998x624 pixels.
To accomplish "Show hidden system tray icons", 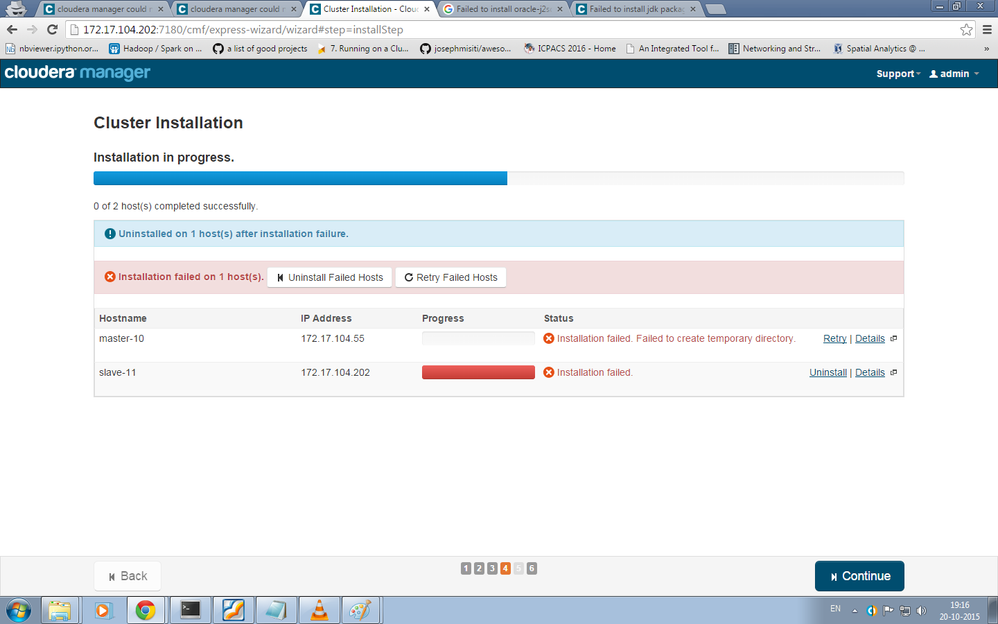I will click(855, 611).
